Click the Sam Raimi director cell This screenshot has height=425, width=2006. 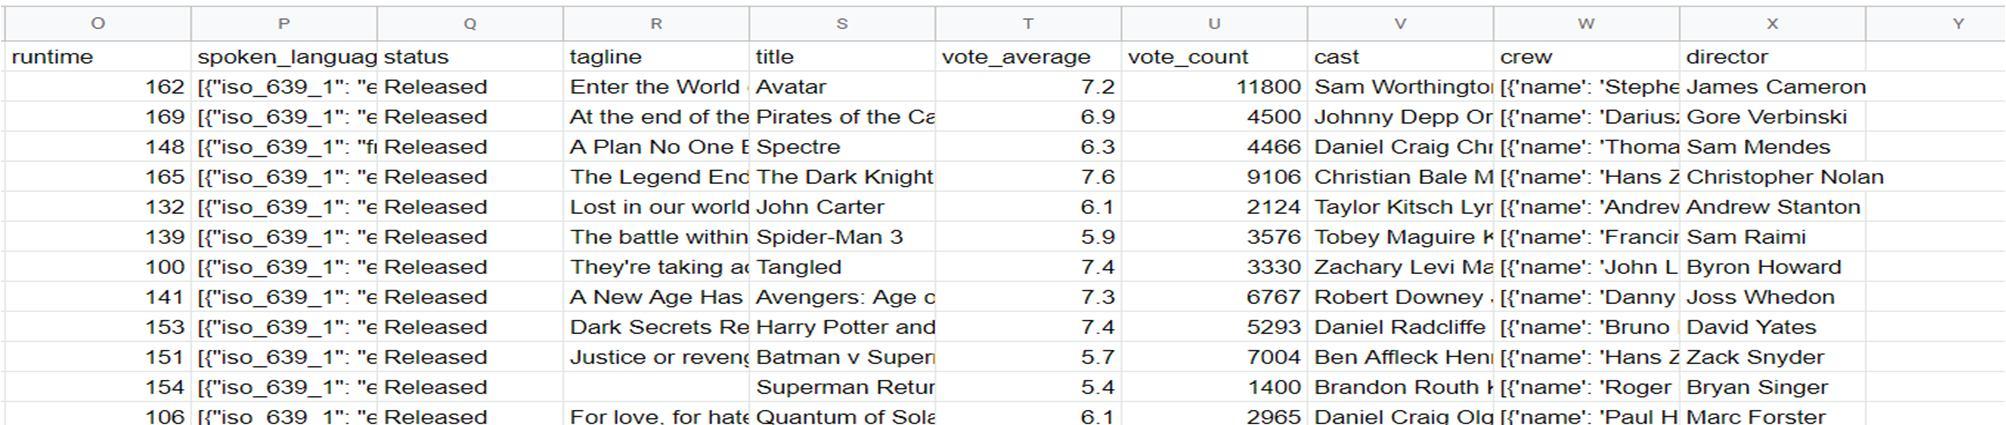click(1772, 237)
